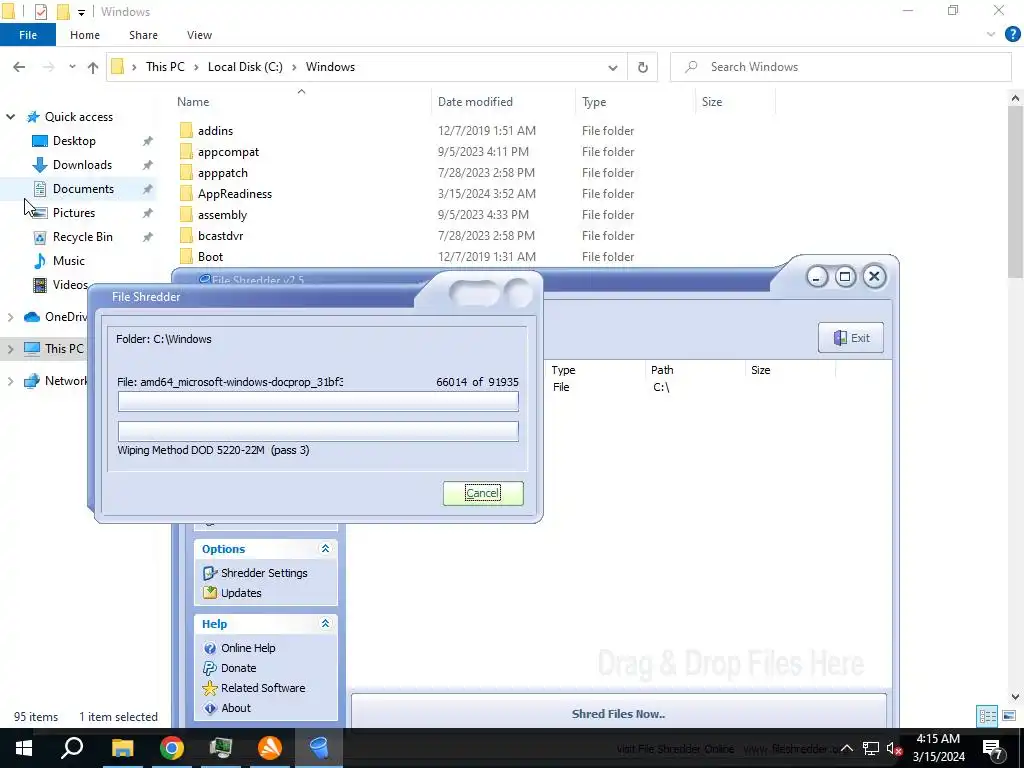Select Recycle Bin in Quick access
Viewport: 1024px width, 768px height.
[x=82, y=236]
